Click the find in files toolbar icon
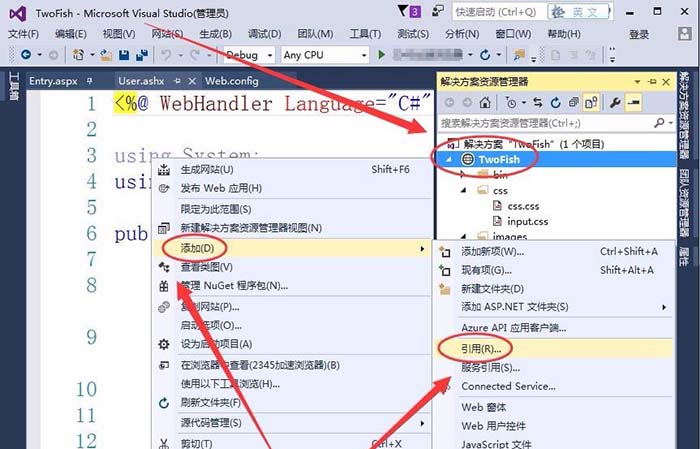The image size is (700, 449). point(518,55)
